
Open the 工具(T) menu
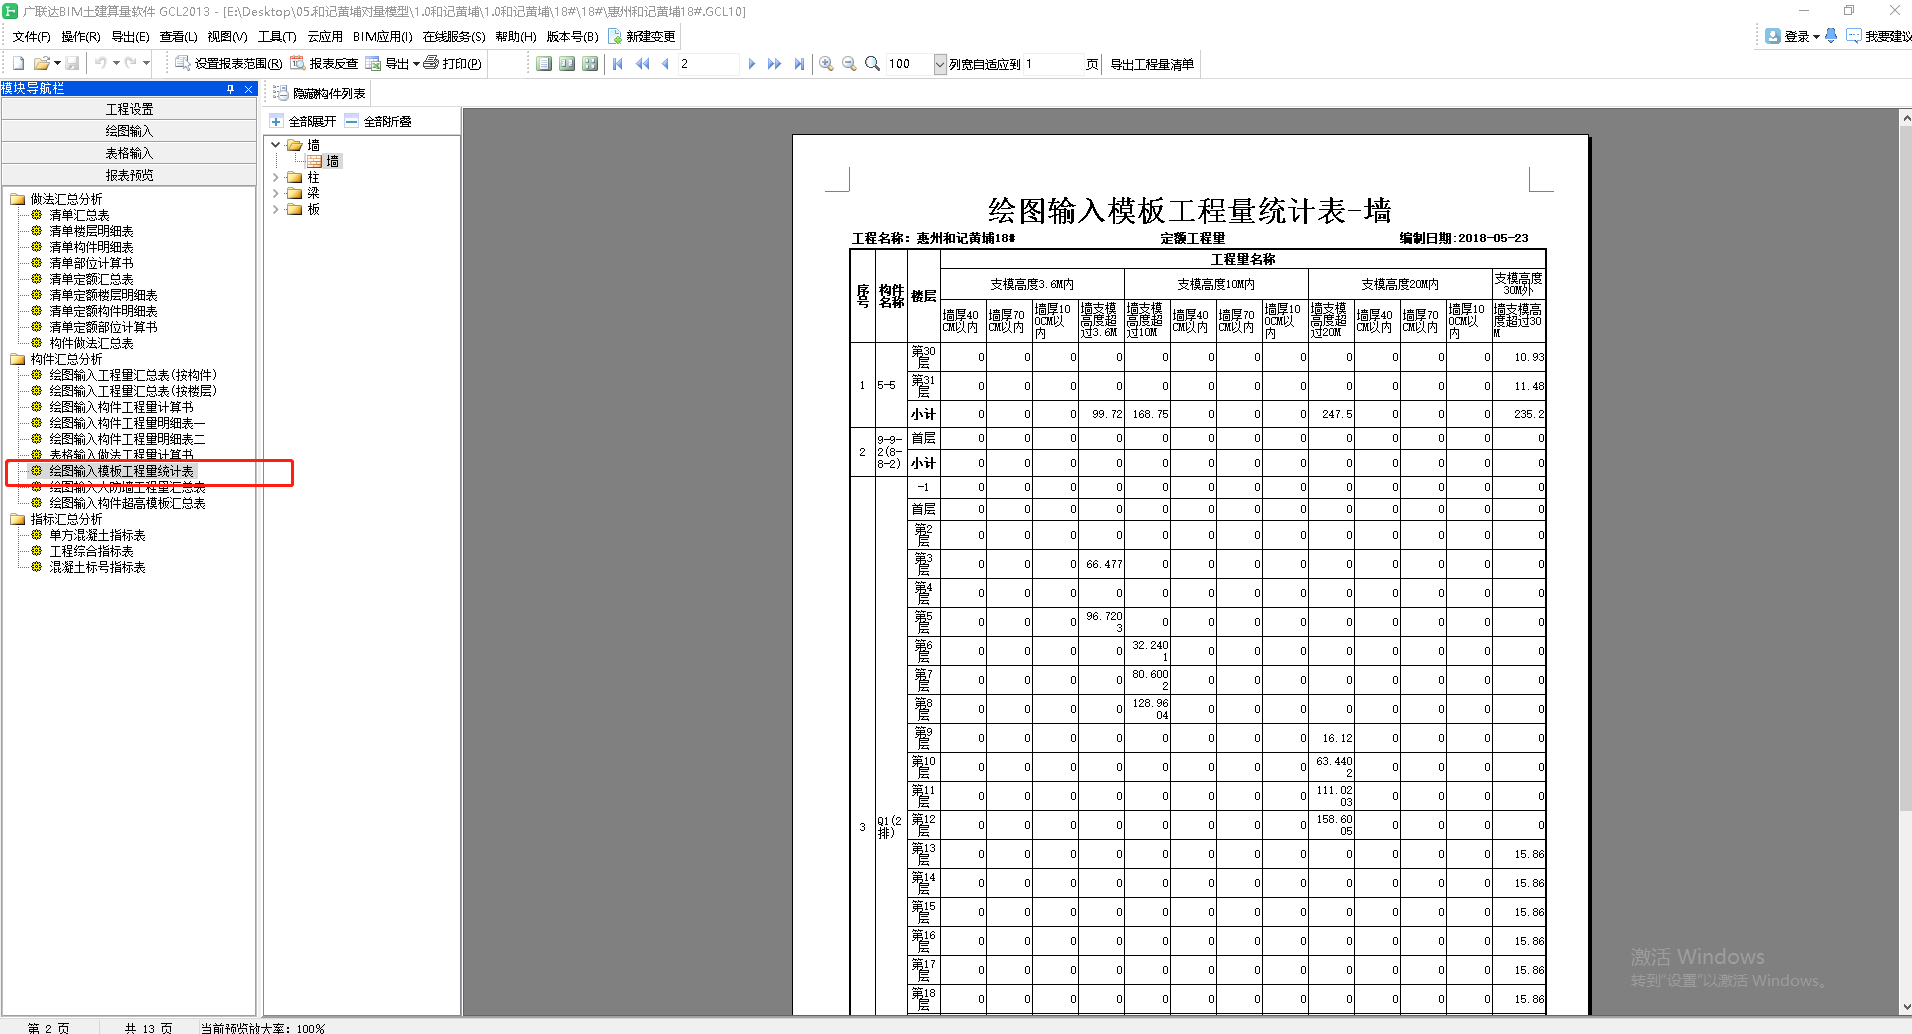click(x=277, y=36)
